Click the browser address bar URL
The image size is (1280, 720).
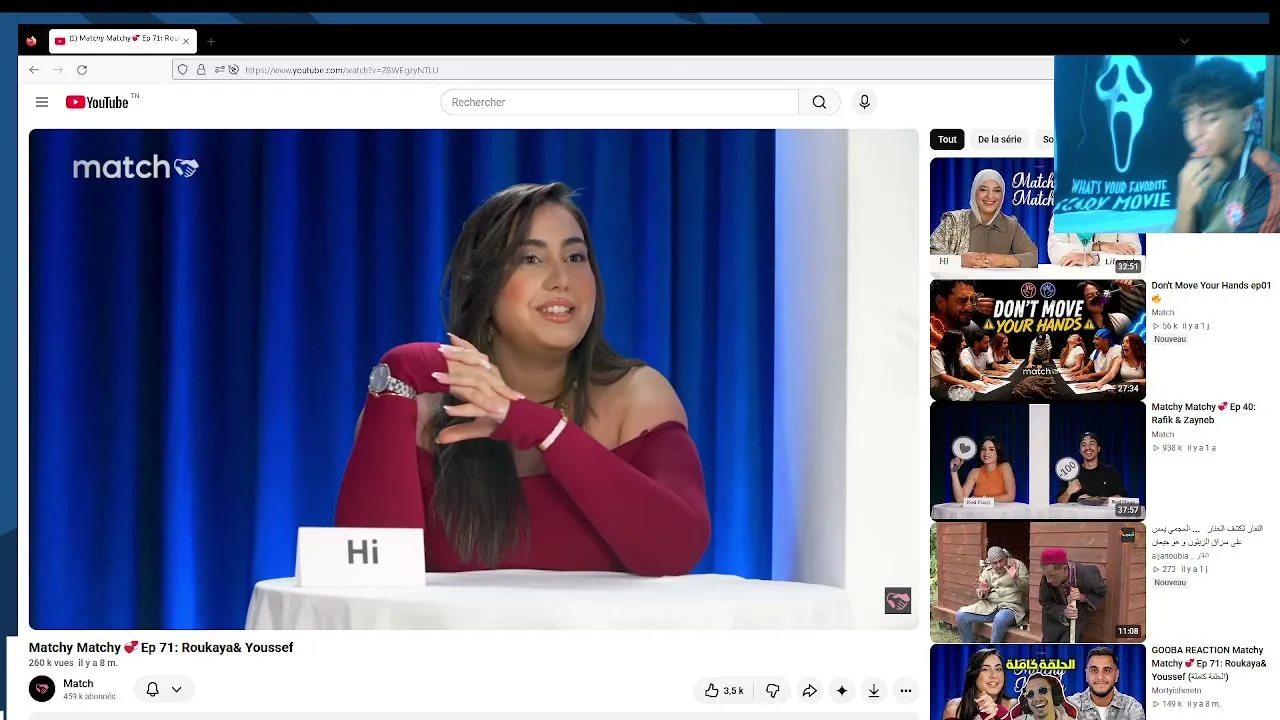pyautogui.click(x=342, y=70)
